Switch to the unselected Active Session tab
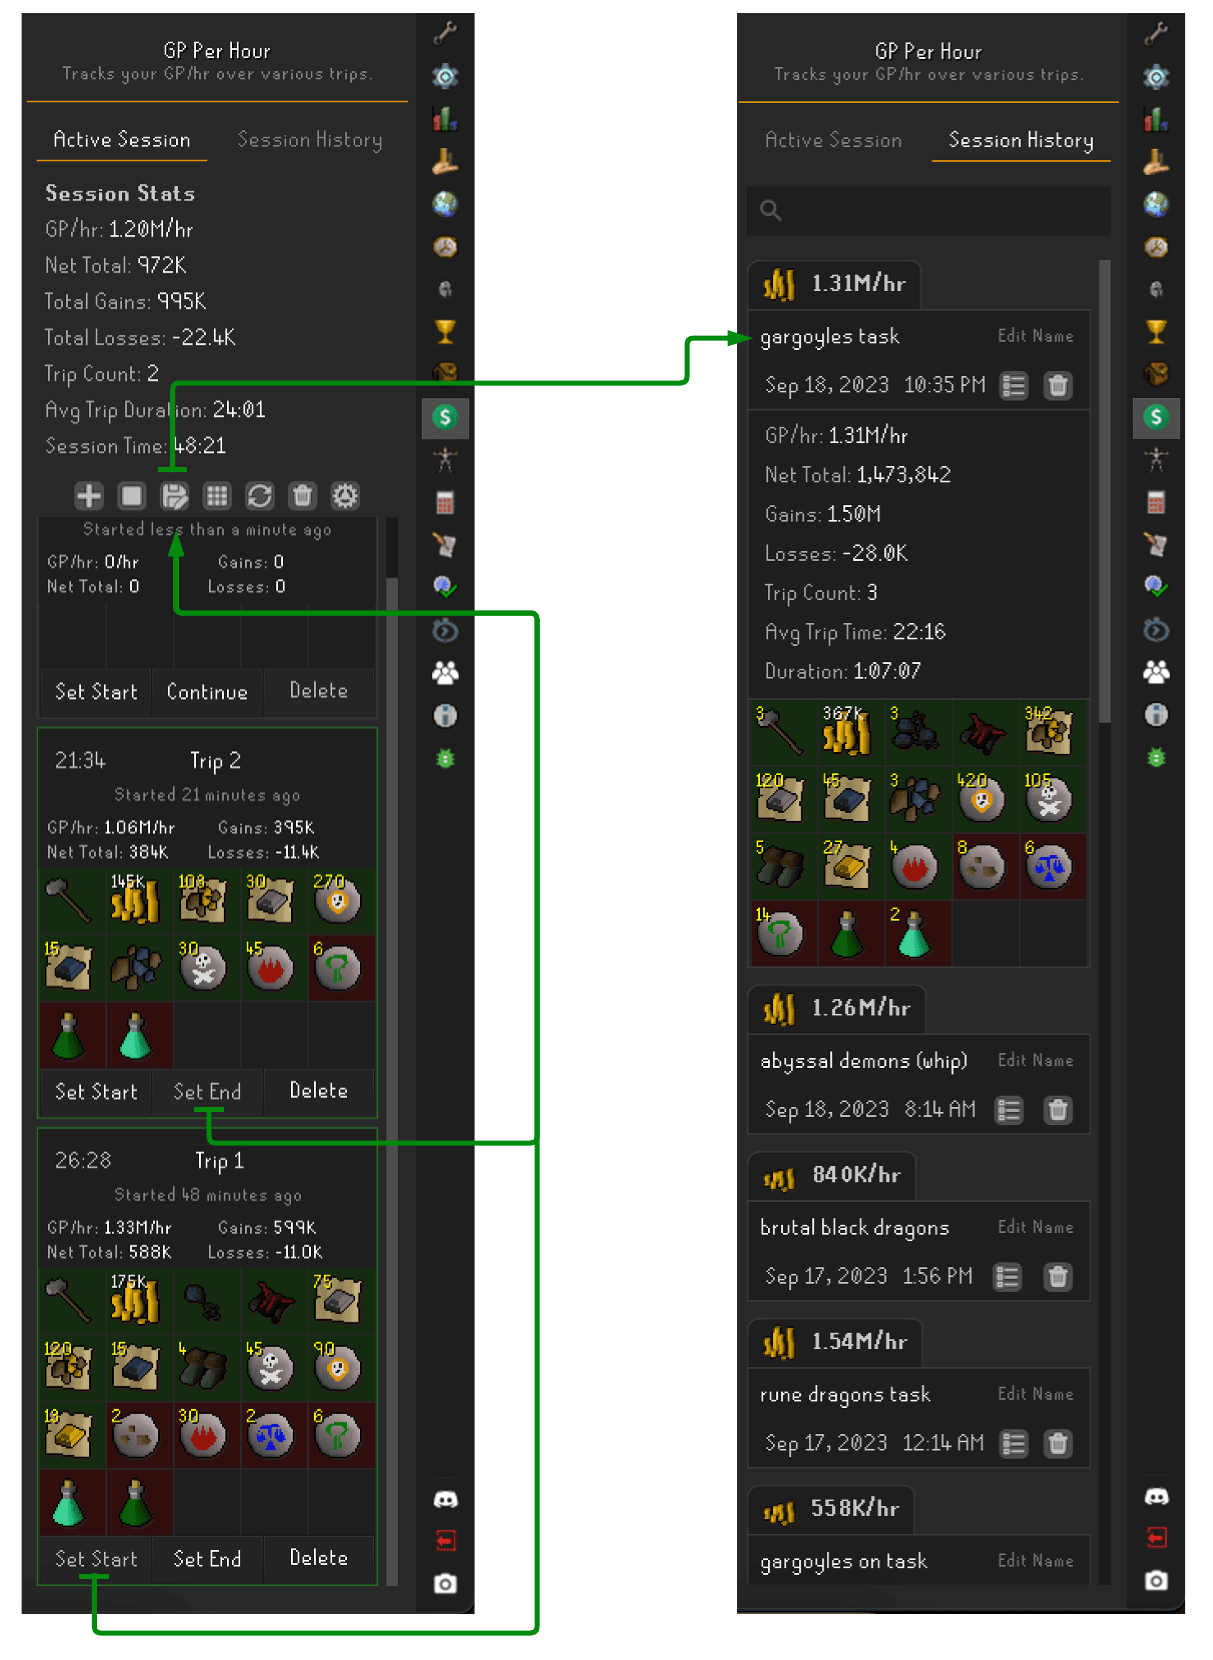 (x=833, y=141)
